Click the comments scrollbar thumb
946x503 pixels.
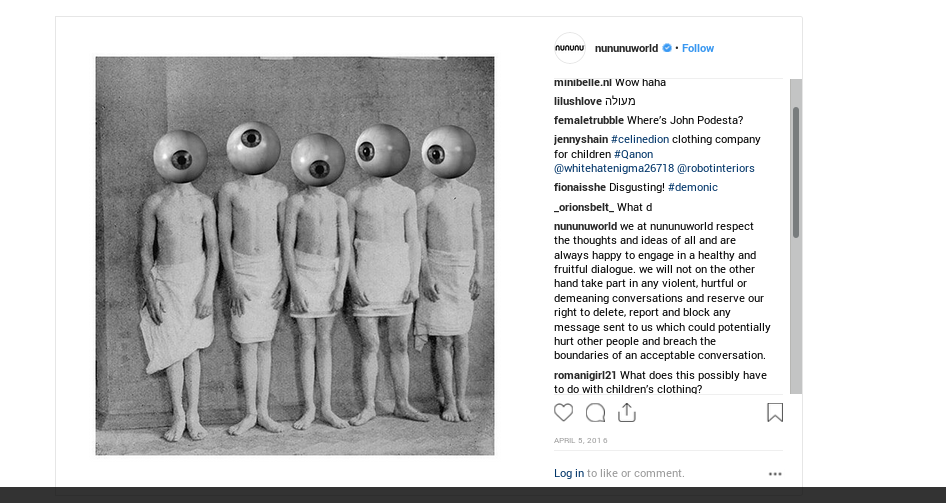tap(796, 172)
